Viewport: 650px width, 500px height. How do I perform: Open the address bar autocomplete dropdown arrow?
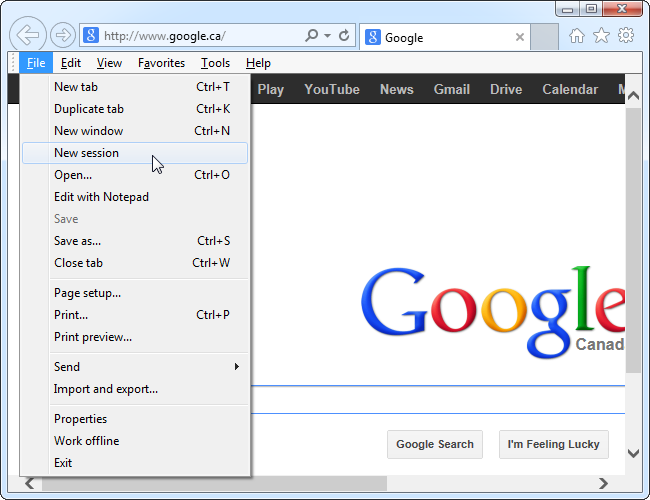(327, 36)
